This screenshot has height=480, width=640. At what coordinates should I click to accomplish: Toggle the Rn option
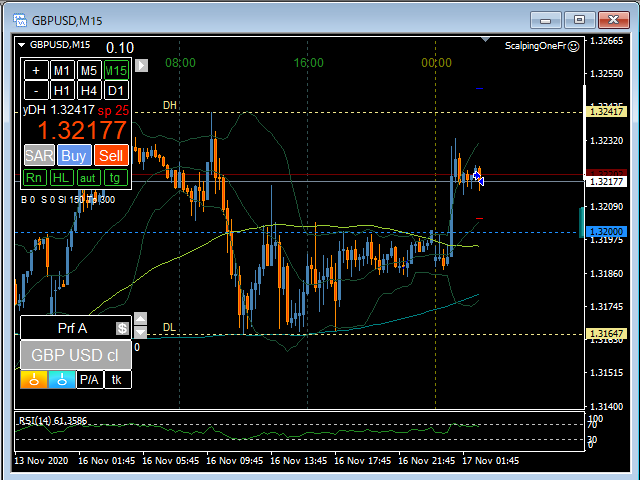34,178
